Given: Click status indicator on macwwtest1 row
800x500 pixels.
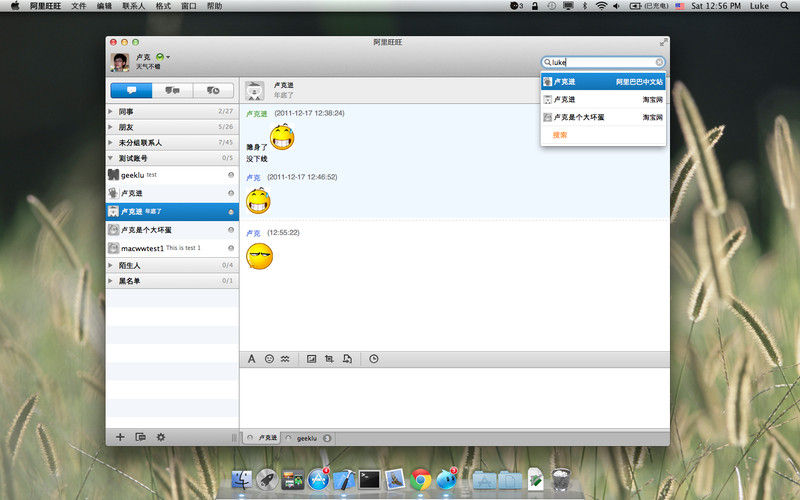Looking at the screenshot, I should (231, 248).
